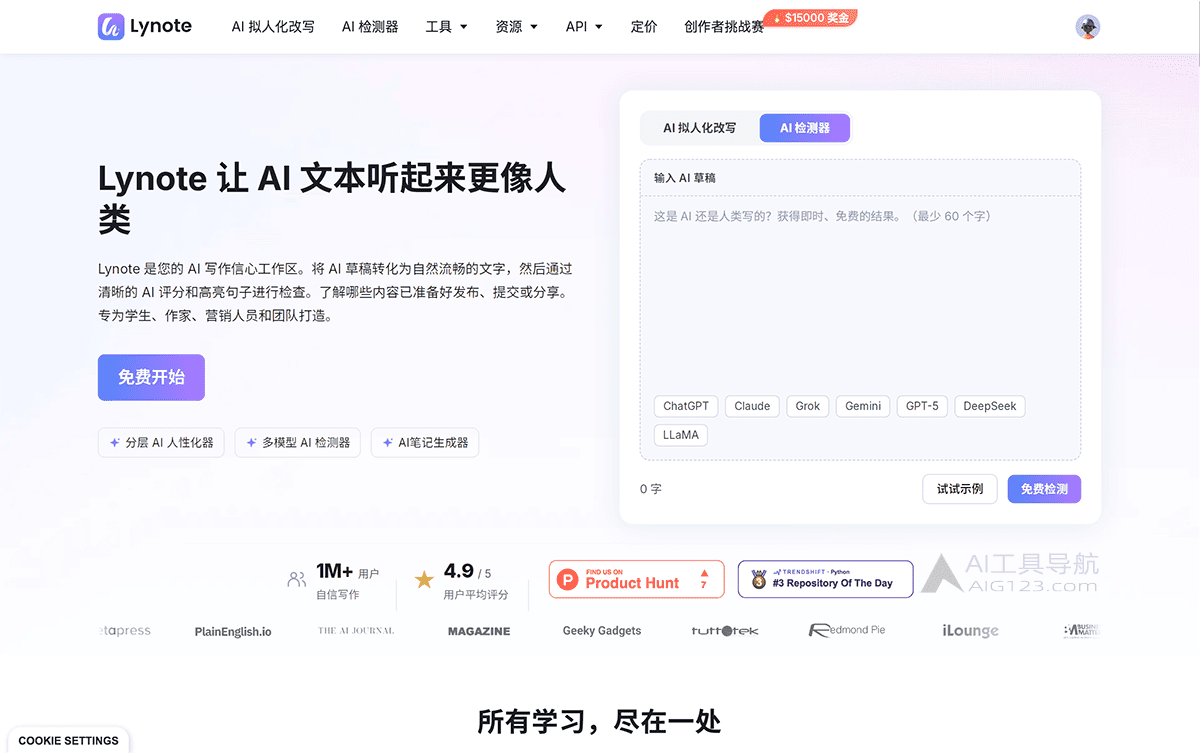
Task: Click the PlainEnglish.io press logo
Action: point(233,631)
